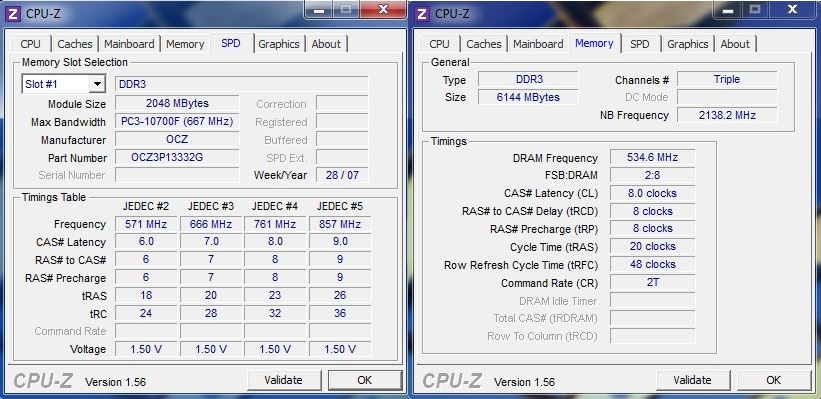This screenshot has height=399, width=821.
Task: Open Mainboard tab in right Memory window
Action: (538, 44)
